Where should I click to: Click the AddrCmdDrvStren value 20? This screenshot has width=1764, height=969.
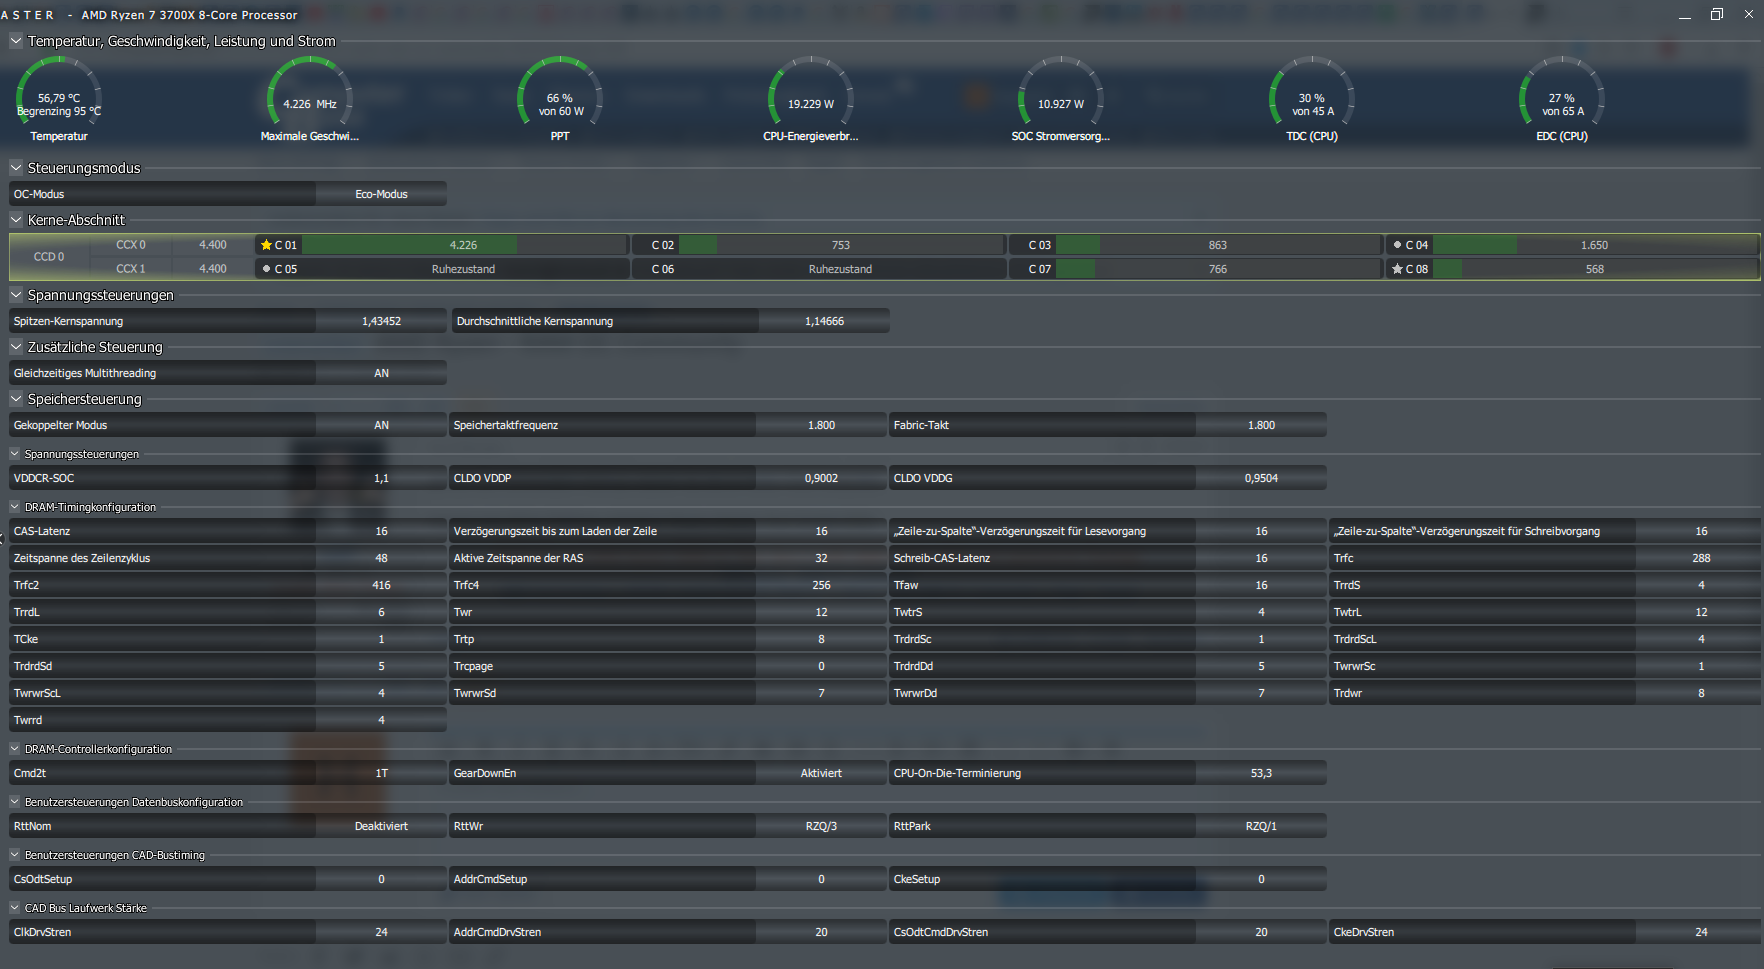821,932
